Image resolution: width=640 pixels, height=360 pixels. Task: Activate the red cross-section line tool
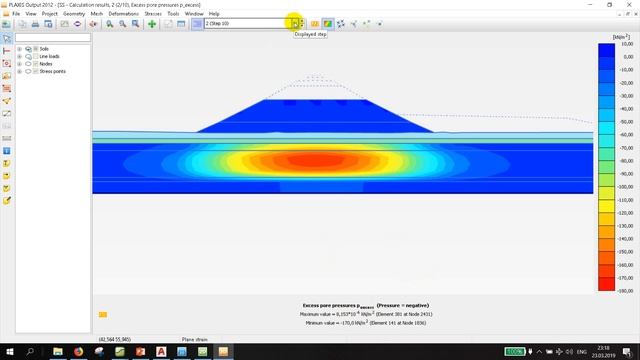(7, 51)
